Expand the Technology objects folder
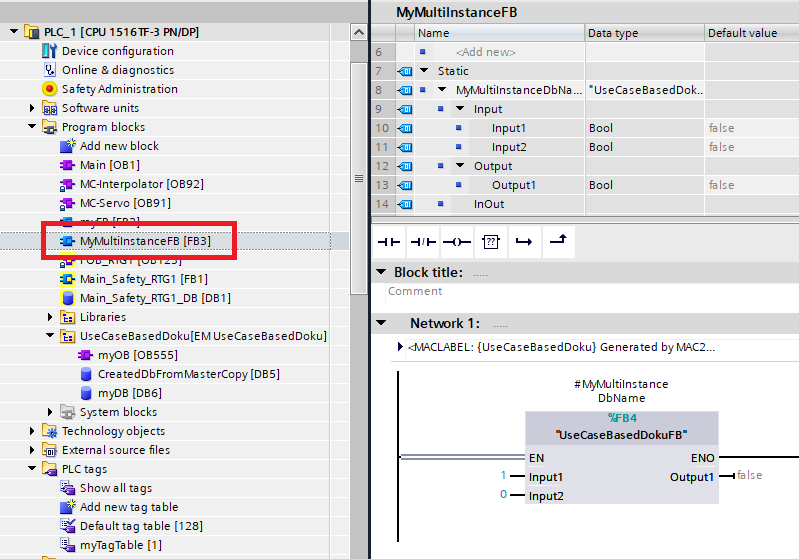The height and width of the screenshot is (559, 799). (32, 431)
